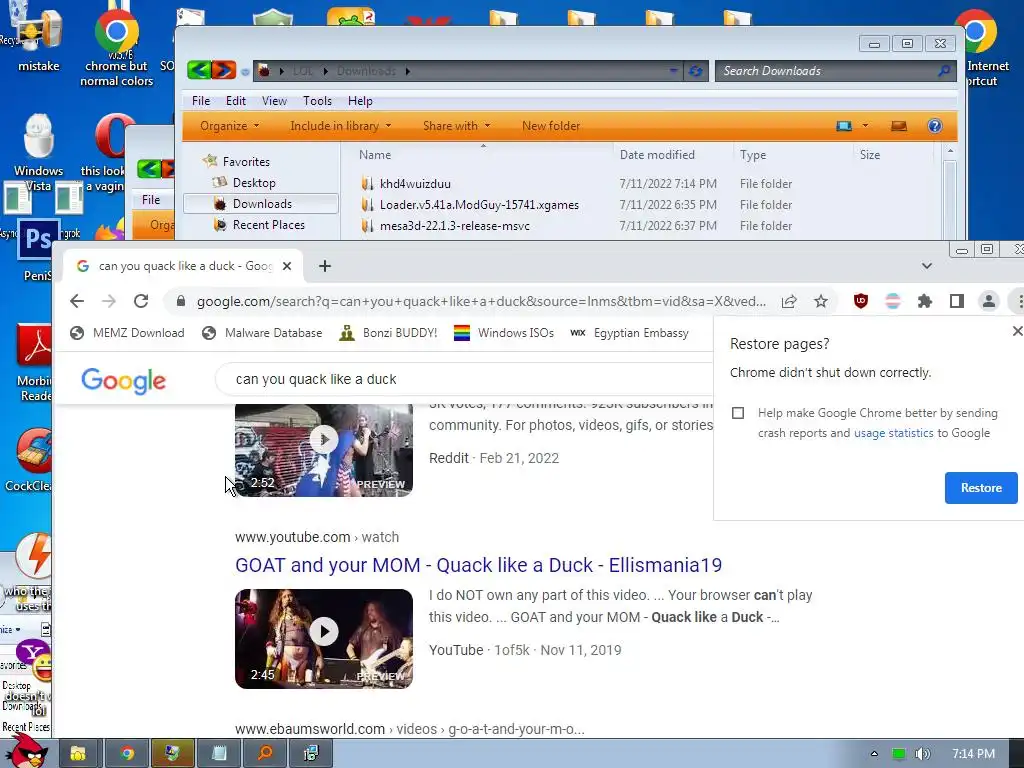1024x768 pixels.
Task: Select the 'mistake' desktop icon
Action: pos(39,39)
